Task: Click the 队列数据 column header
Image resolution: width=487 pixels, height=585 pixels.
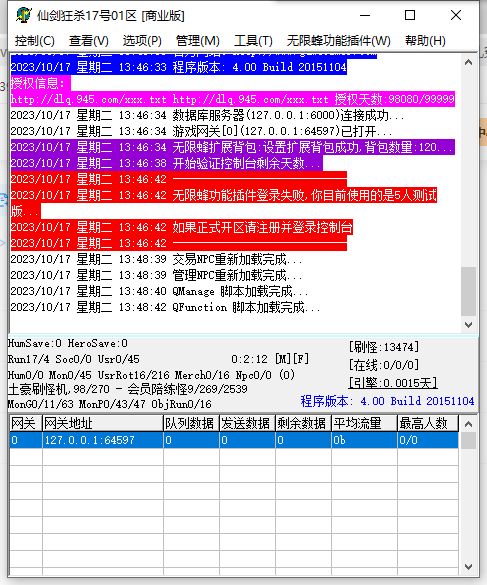Action: tap(191, 423)
